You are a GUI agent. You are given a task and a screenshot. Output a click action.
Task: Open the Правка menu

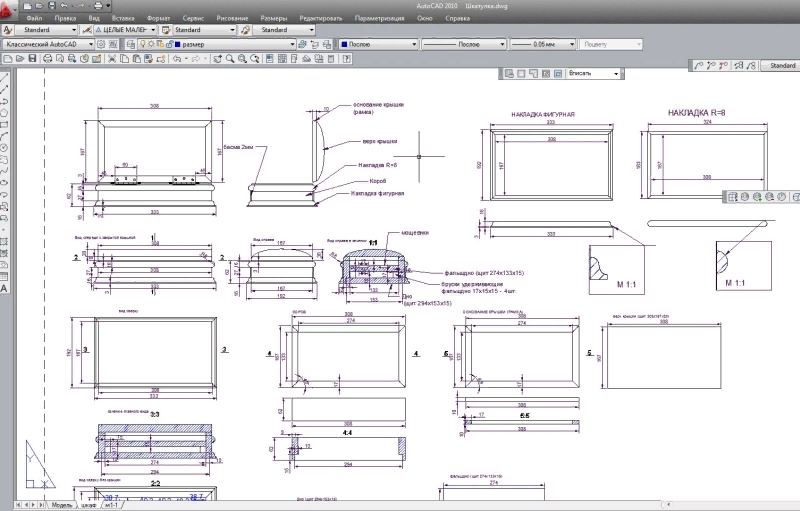(x=65, y=18)
